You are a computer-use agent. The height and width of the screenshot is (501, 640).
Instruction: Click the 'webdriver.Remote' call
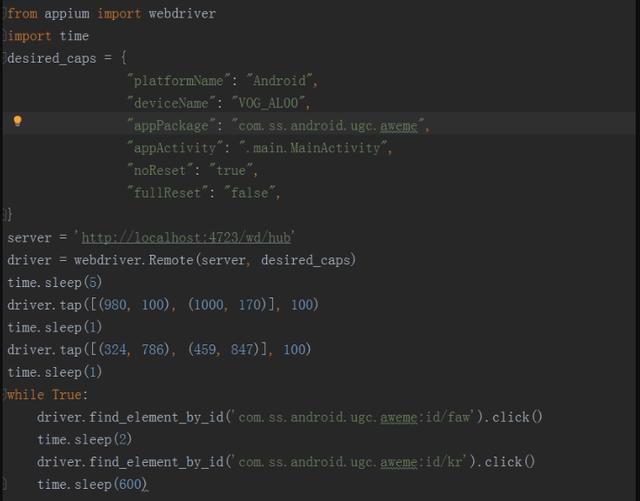click(x=133, y=260)
